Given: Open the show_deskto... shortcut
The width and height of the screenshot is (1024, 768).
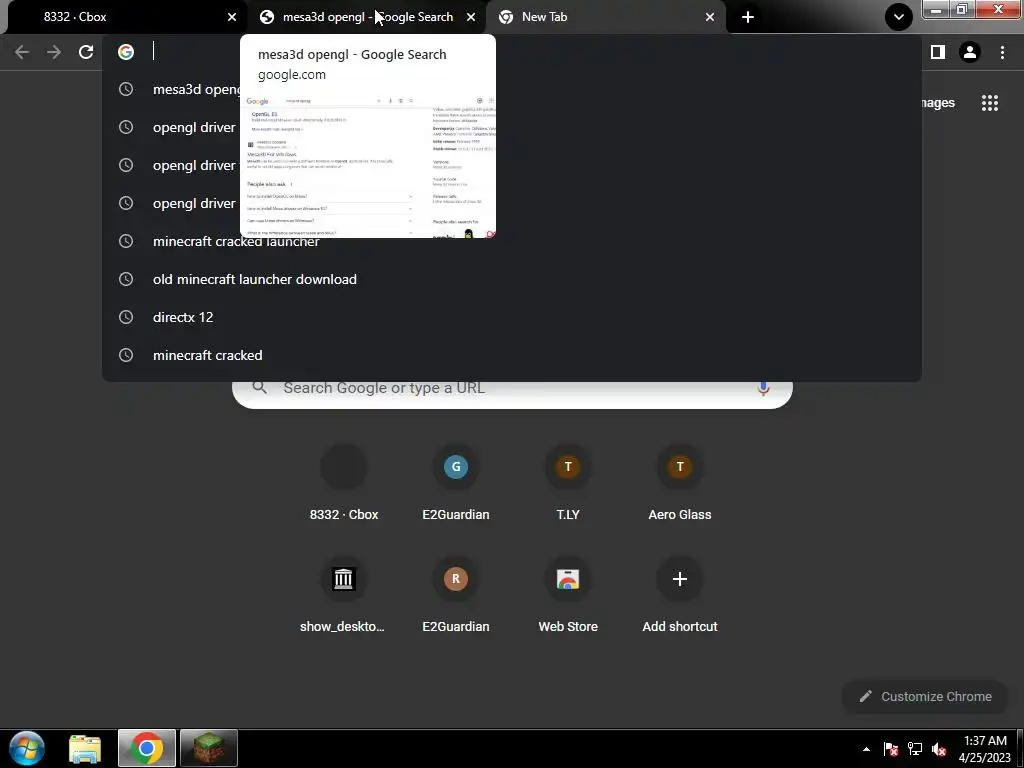Looking at the screenshot, I should click(344, 596).
